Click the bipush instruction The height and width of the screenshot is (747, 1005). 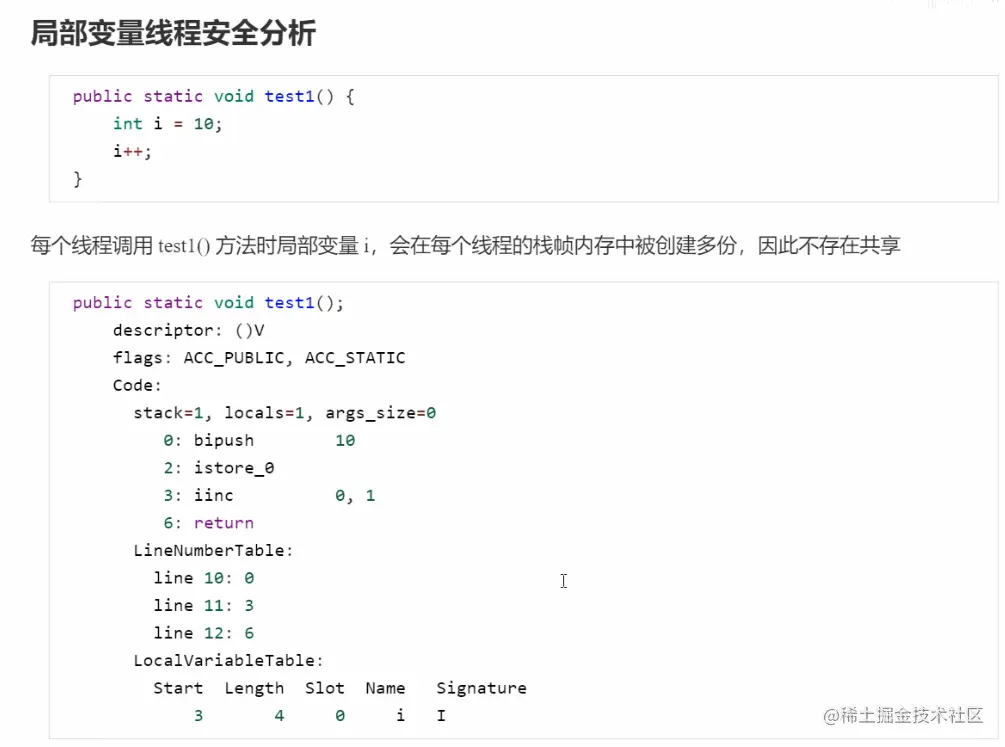(224, 440)
